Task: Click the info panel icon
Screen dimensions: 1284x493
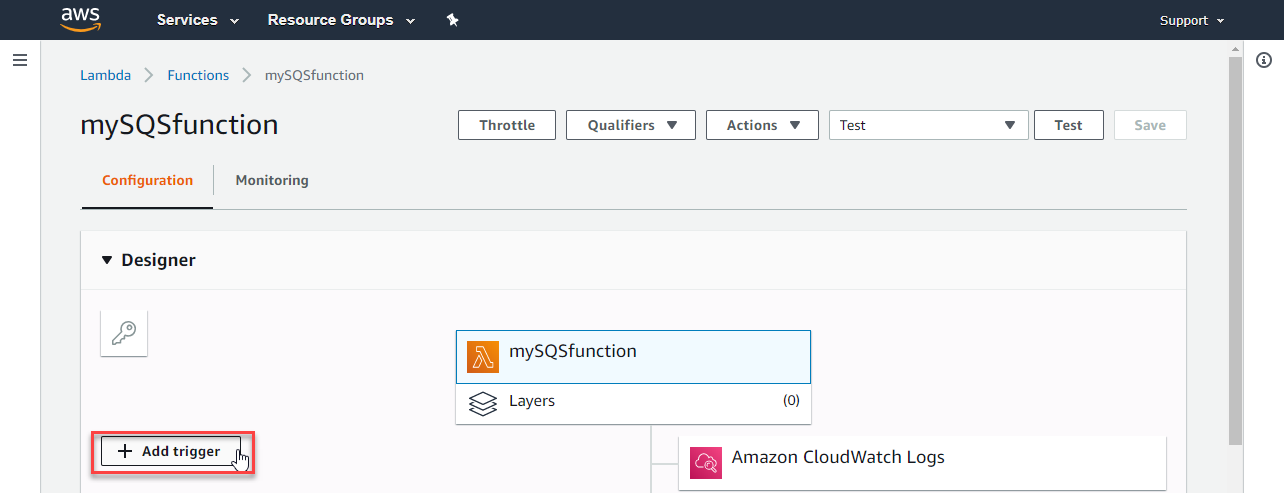Action: pos(1263,61)
